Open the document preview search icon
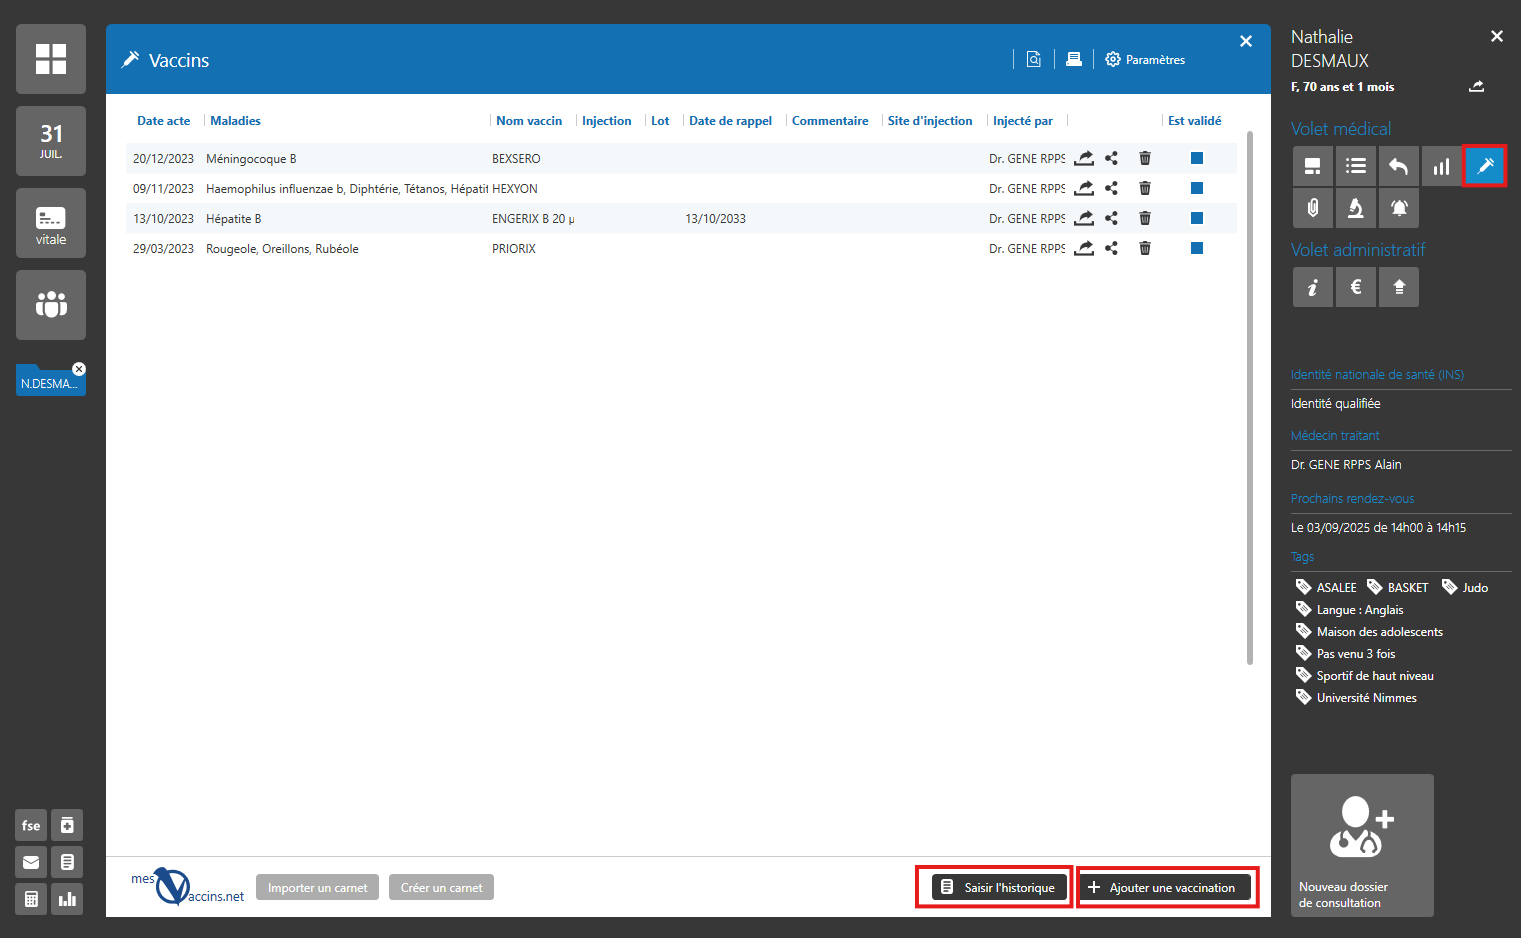1521x938 pixels. 1033,59
